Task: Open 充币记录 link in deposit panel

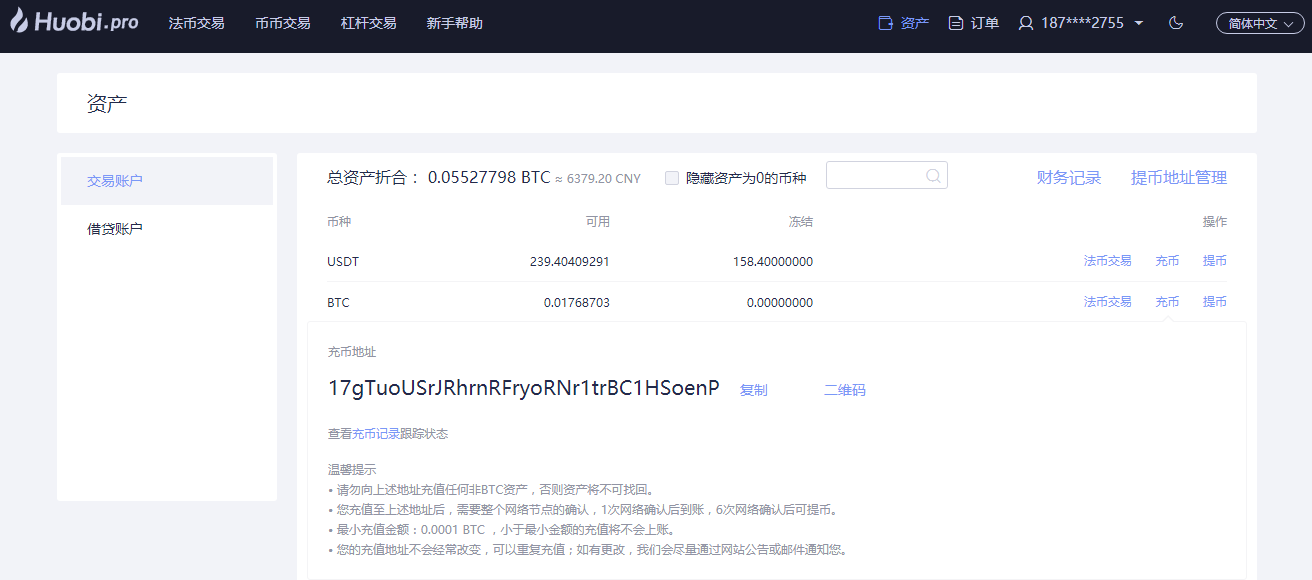Action: point(376,434)
